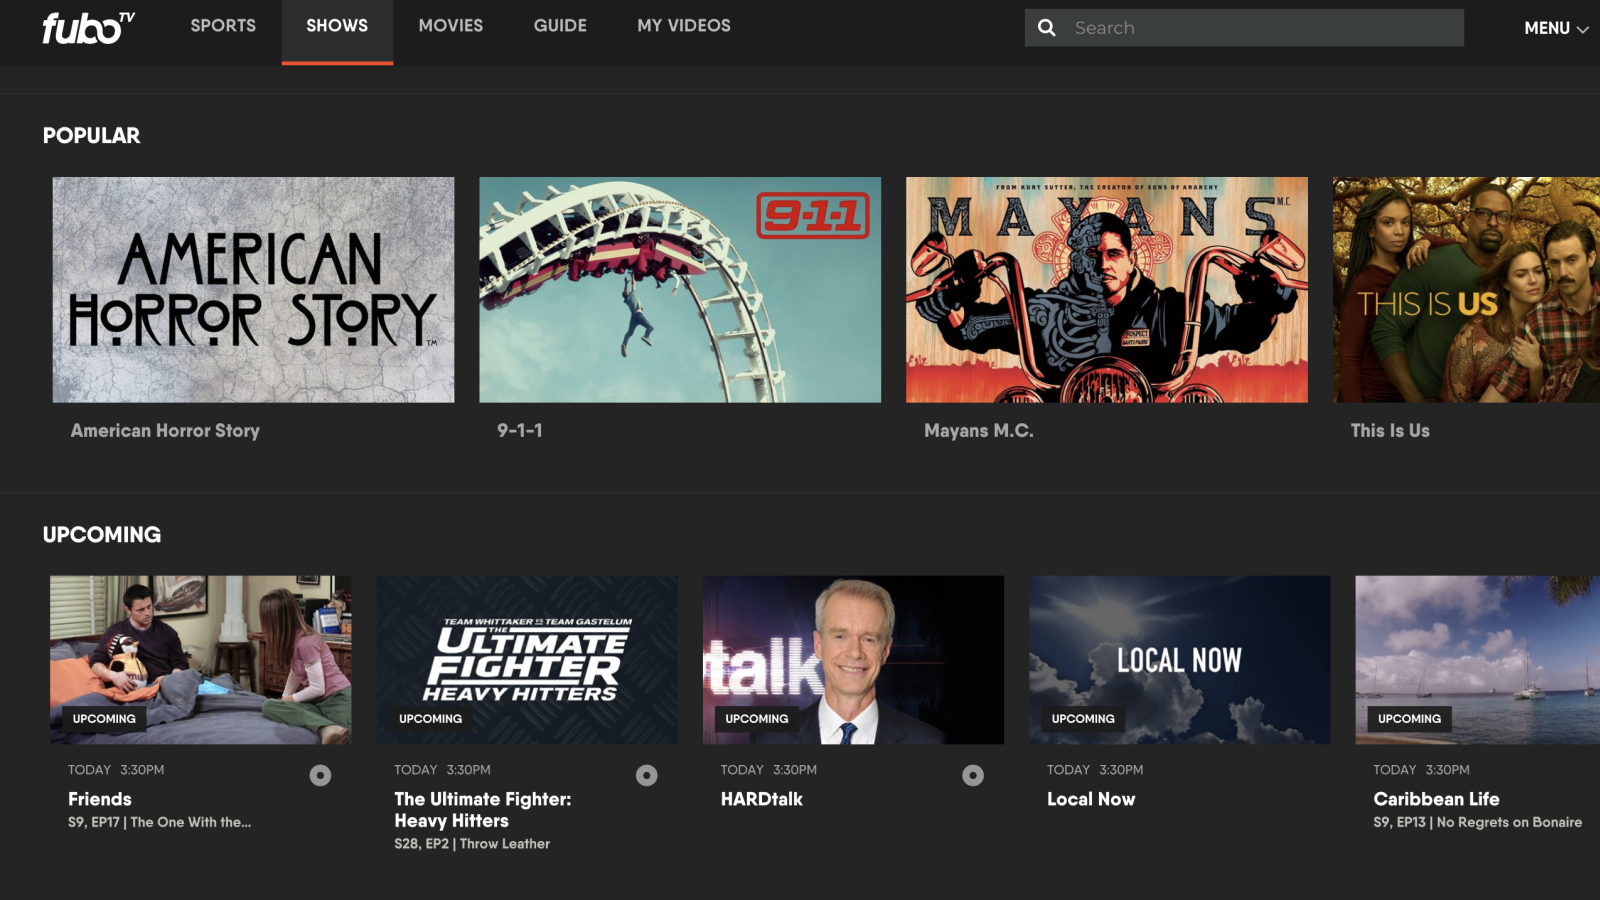The image size is (1600, 900).
Task: Open the 9-1-1 roller coaster thumbnail
Action: click(680, 290)
